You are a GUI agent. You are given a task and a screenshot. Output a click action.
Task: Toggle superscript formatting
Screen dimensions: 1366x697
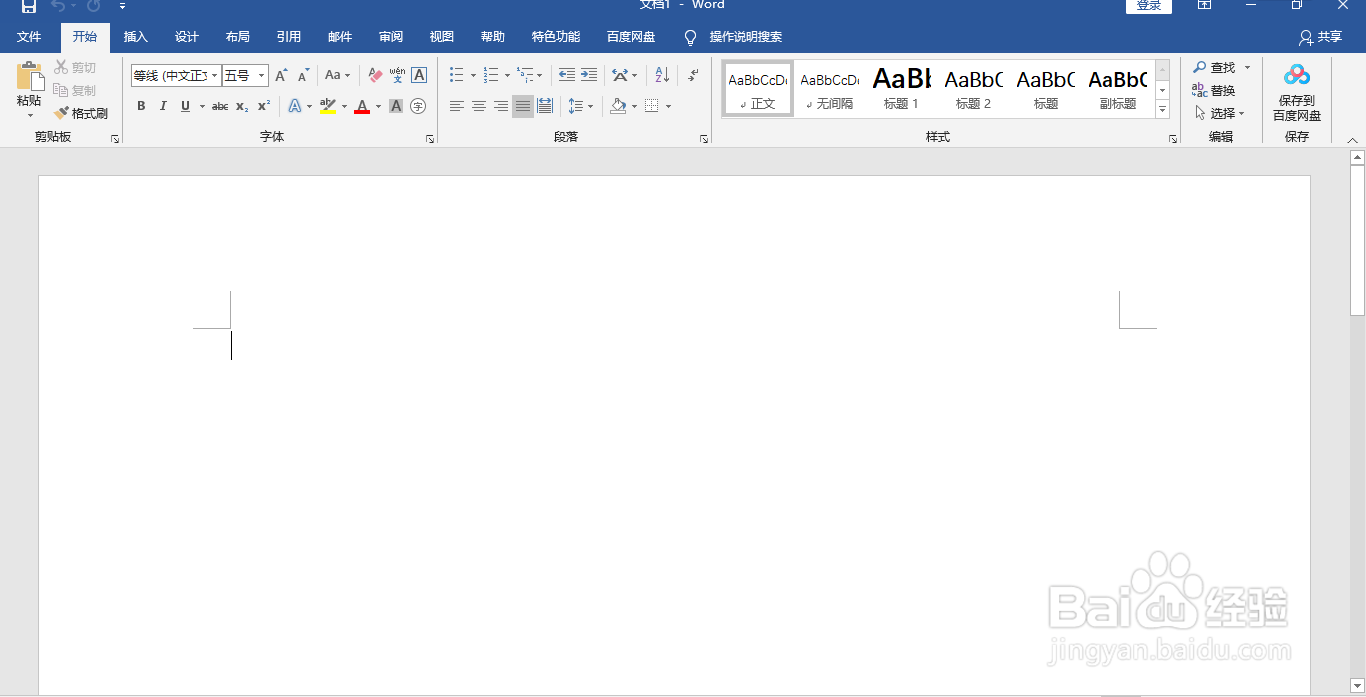(264, 106)
